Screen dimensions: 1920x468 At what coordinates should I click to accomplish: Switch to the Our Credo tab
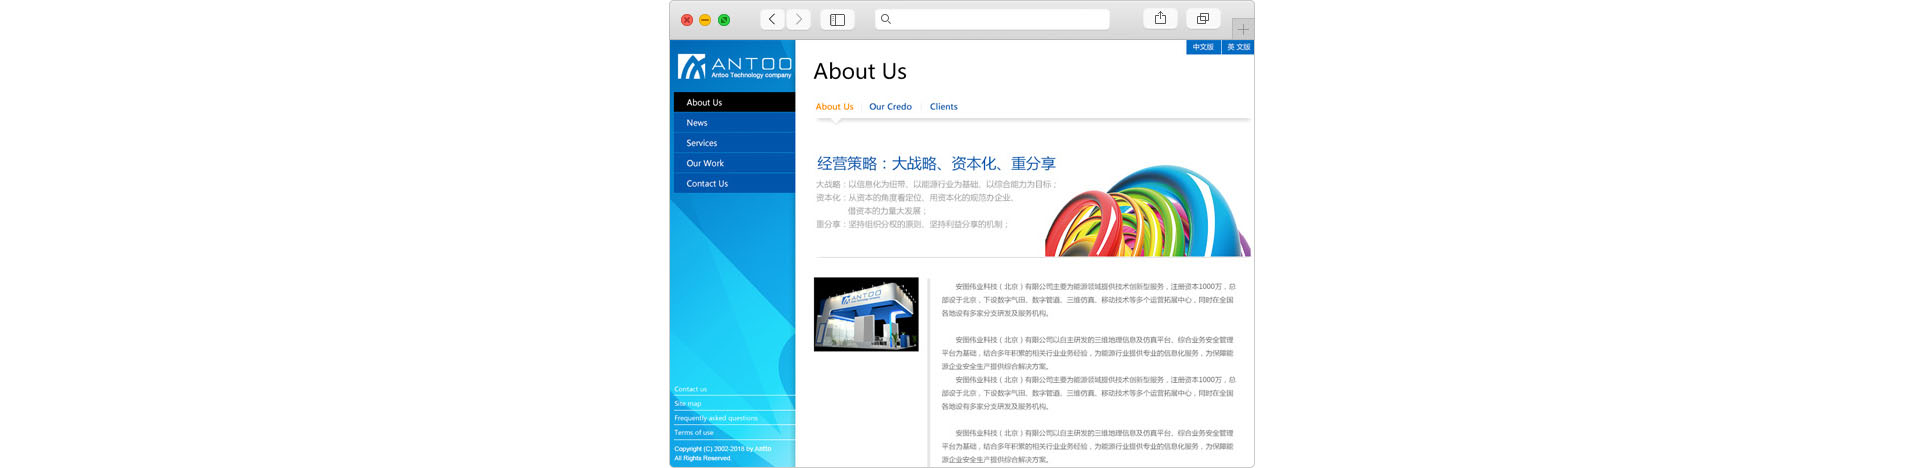[x=890, y=107]
